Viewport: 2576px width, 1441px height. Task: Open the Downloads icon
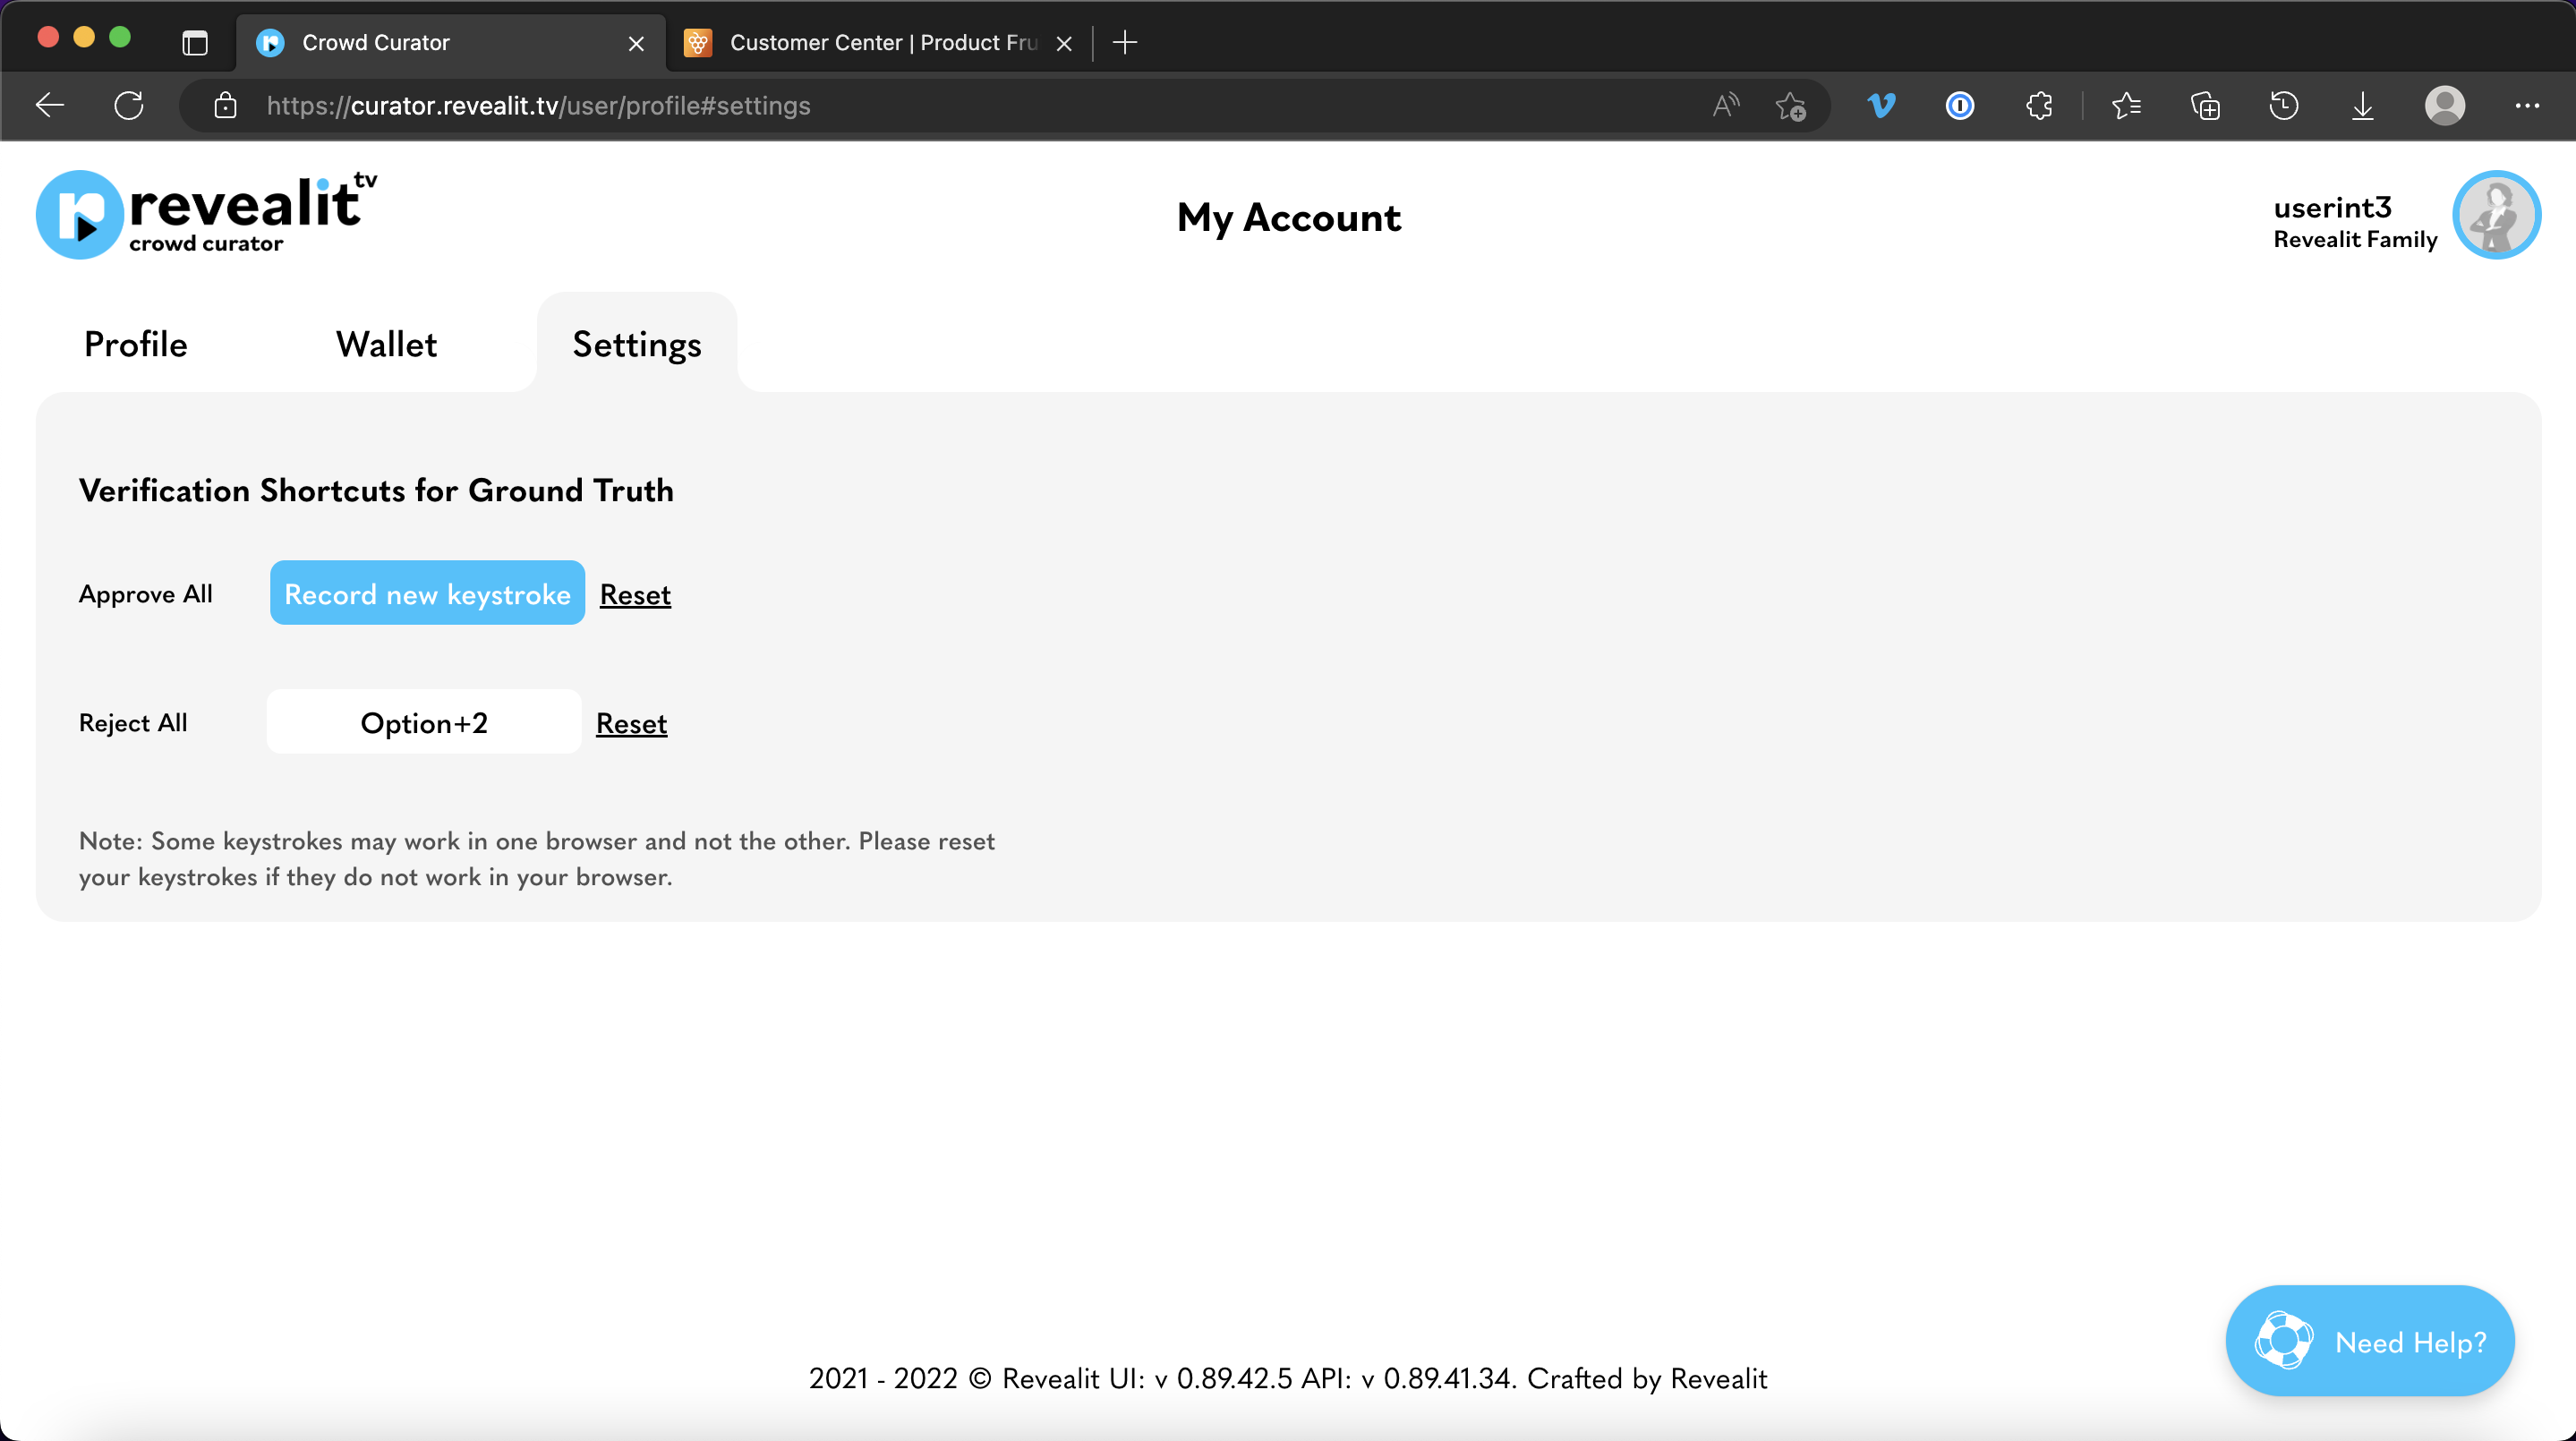(2363, 105)
